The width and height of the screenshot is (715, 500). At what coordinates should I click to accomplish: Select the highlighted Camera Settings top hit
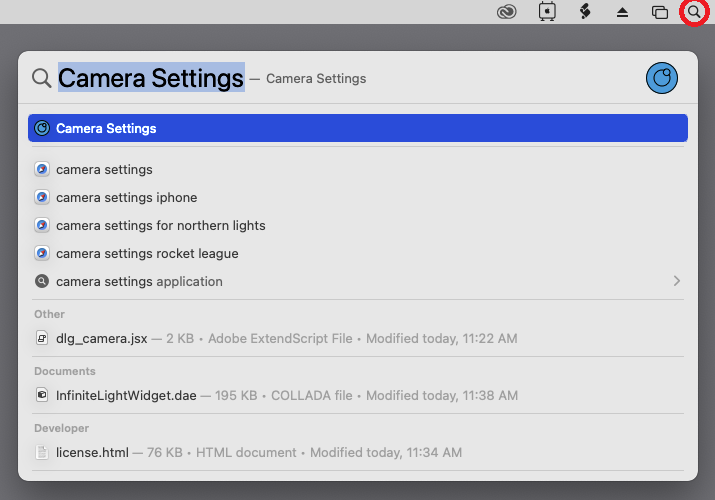pos(357,128)
